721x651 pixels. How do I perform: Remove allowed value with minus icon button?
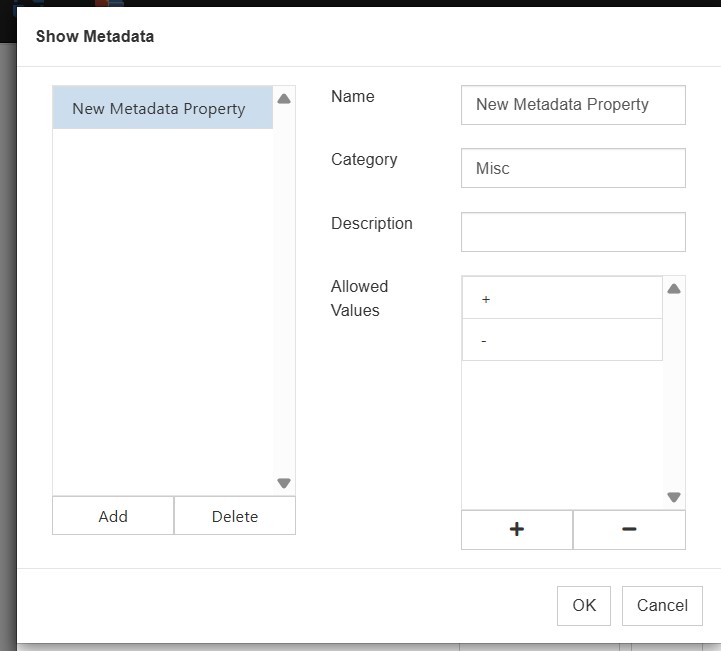click(629, 530)
